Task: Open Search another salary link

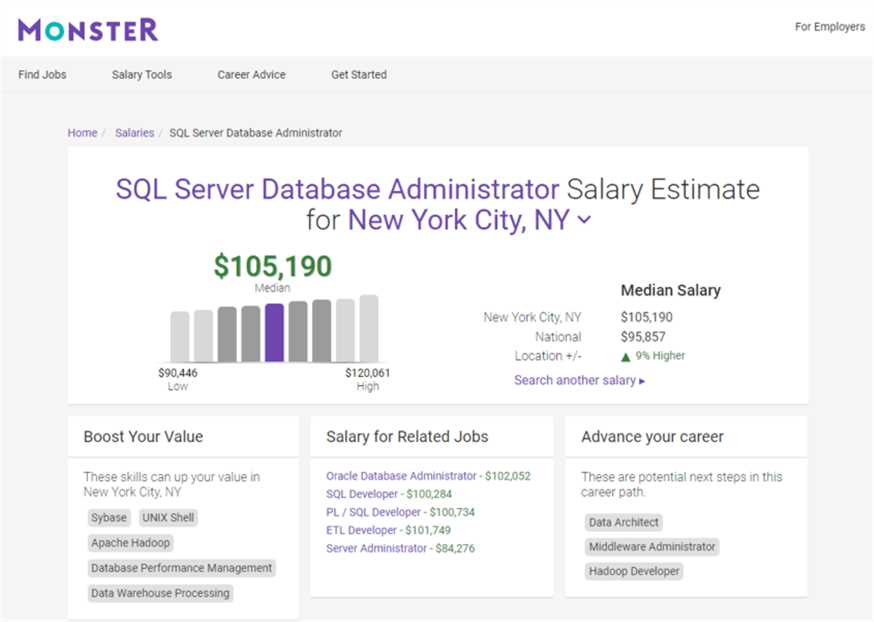Action: pyautogui.click(x=580, y=380)
